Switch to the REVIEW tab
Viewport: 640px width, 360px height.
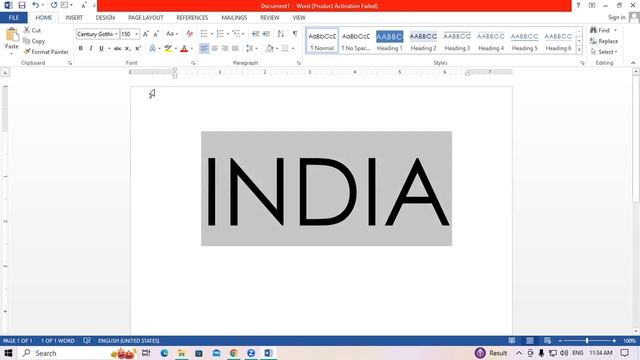[270, 18]
